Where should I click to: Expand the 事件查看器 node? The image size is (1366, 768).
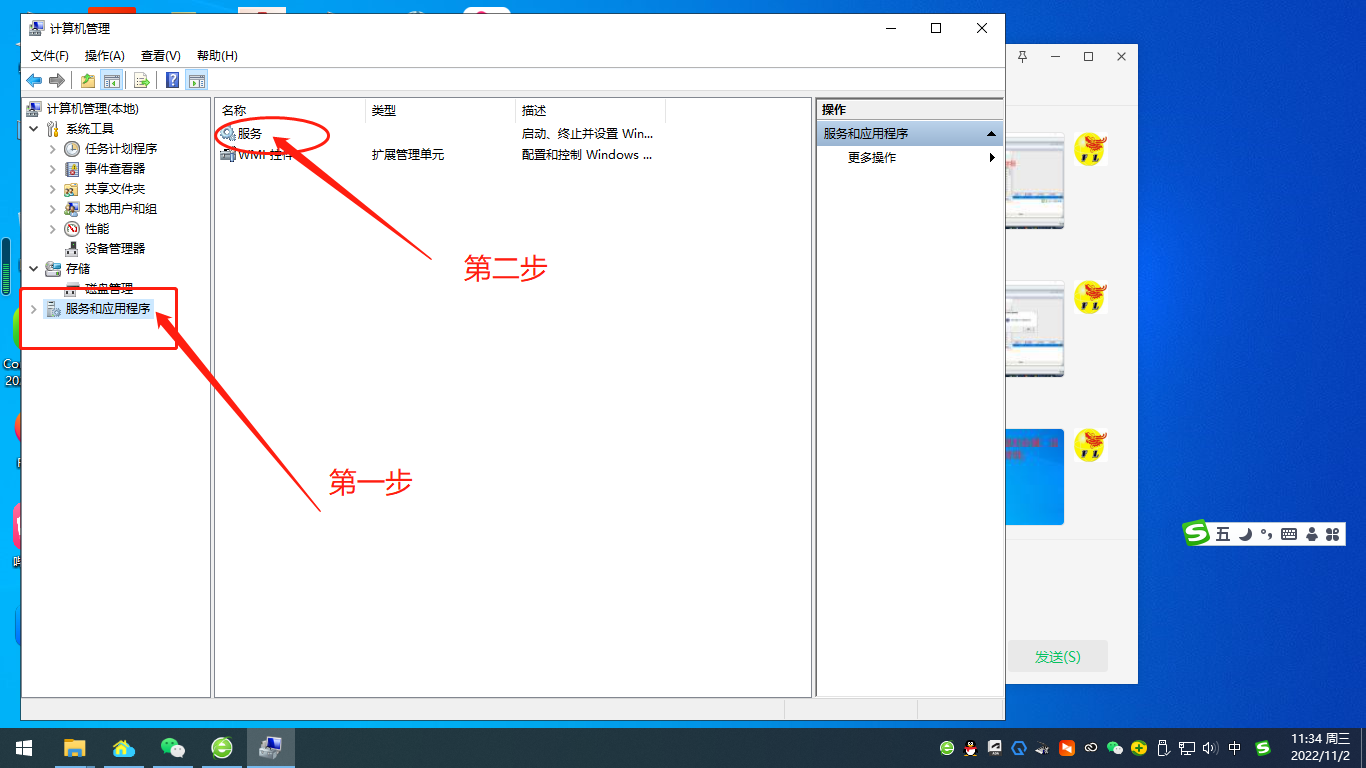click(53, 169)
